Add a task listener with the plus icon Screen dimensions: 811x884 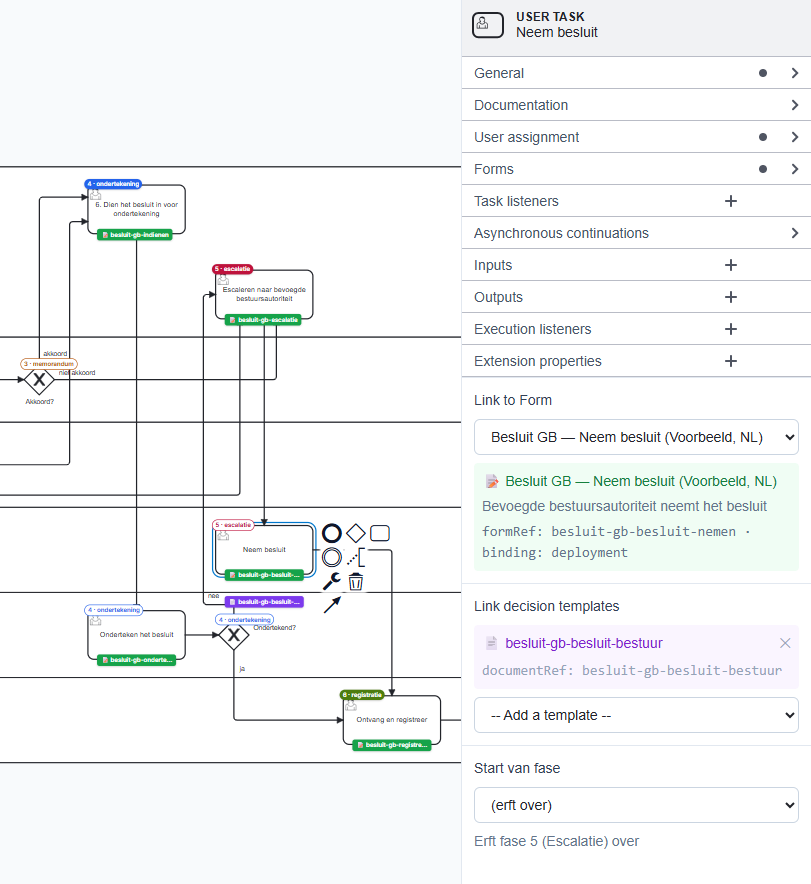pyautogui.click(x=730, y=201)
